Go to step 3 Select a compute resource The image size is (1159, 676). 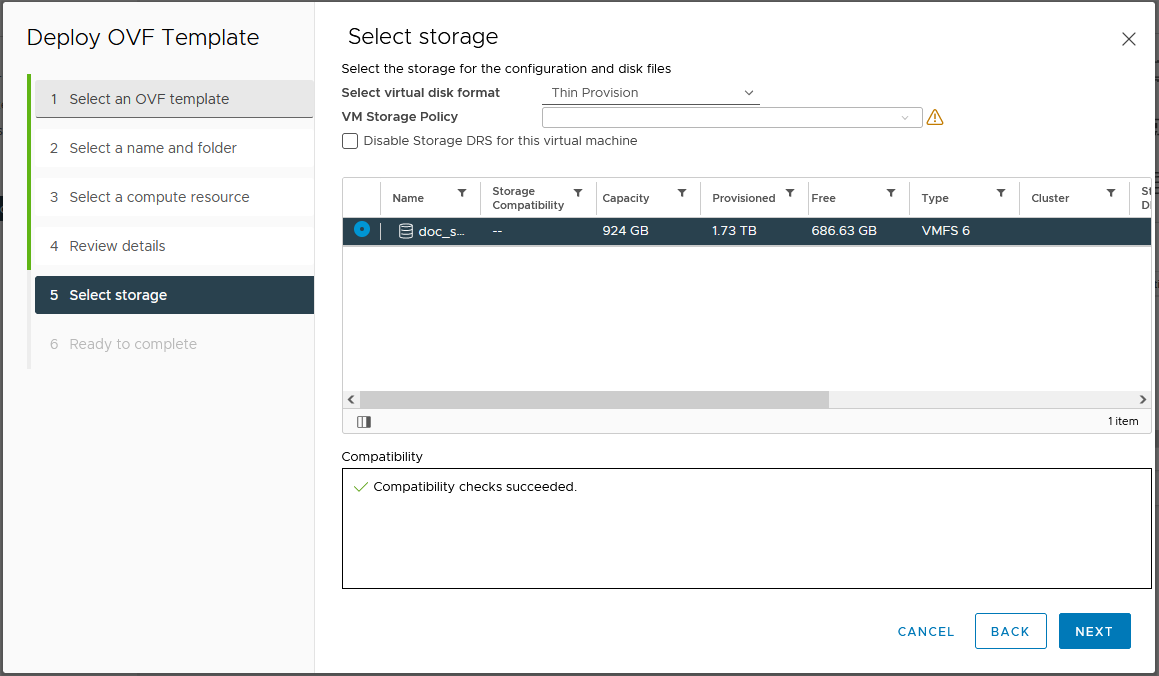pos(174,197)
